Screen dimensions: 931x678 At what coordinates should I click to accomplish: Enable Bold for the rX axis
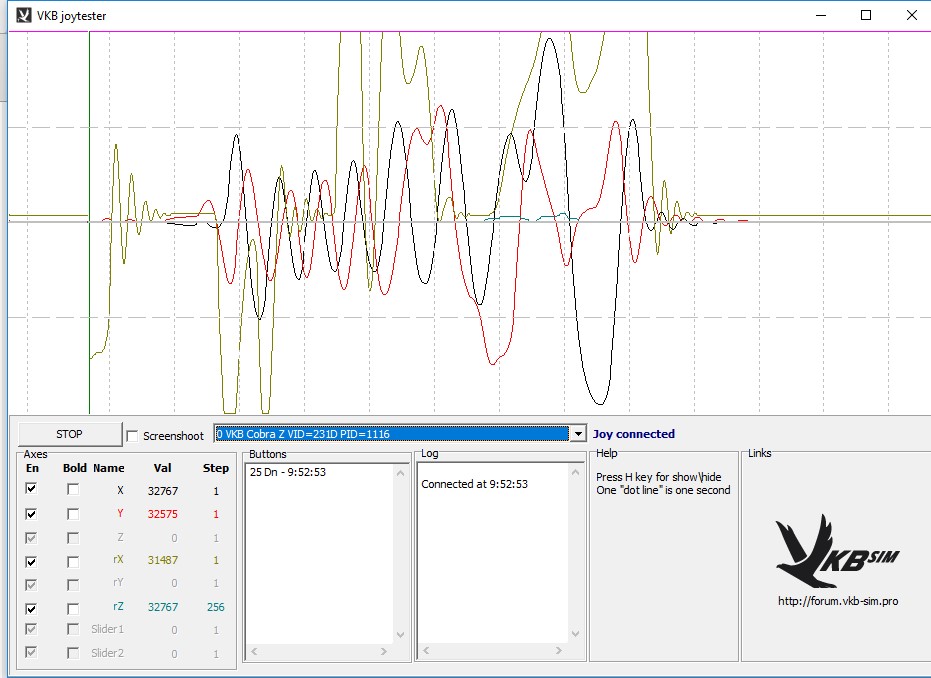(73, 562)
